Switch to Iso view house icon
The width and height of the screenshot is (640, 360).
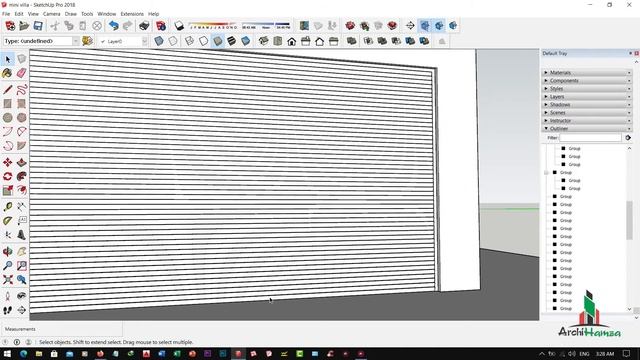click(x=263, y=41)
